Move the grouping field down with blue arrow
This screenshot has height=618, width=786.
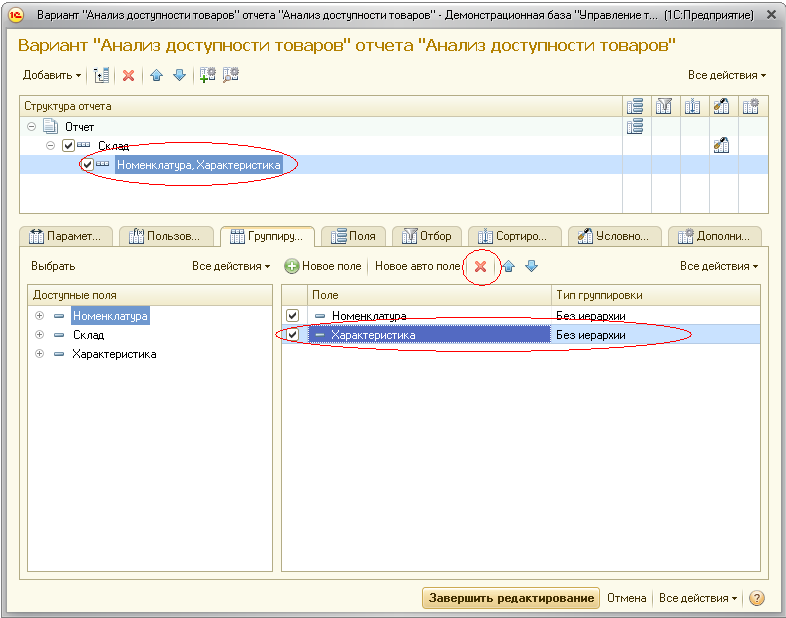click(x=531, y=266)
